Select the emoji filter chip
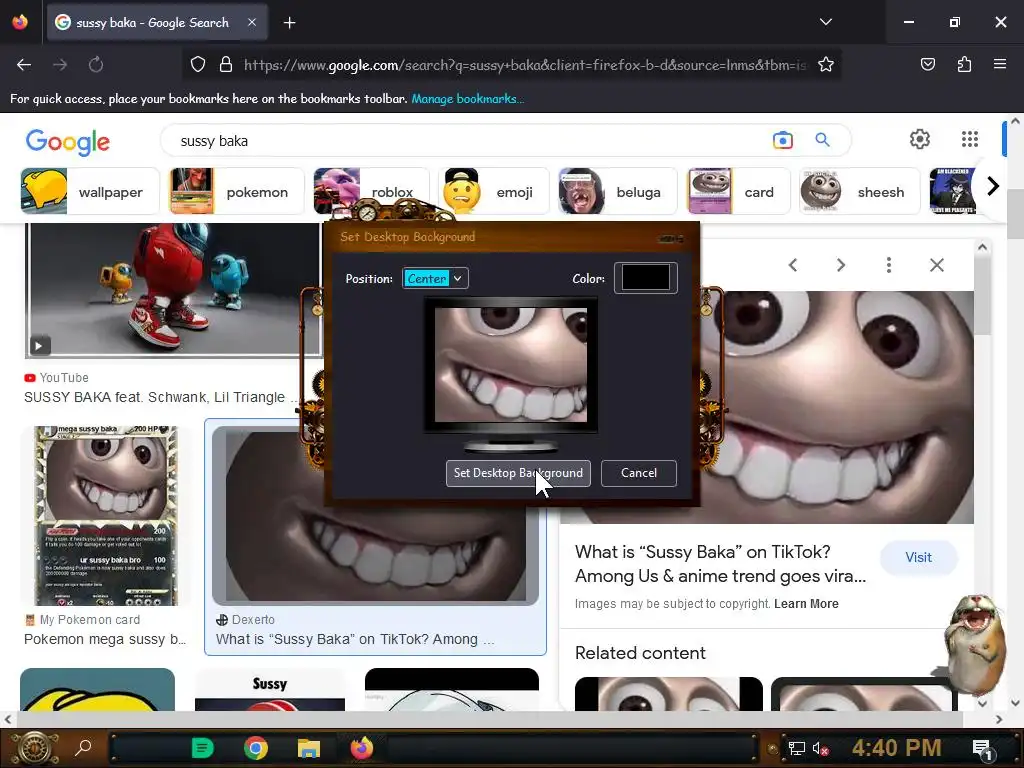 click(x=494, y=191)
